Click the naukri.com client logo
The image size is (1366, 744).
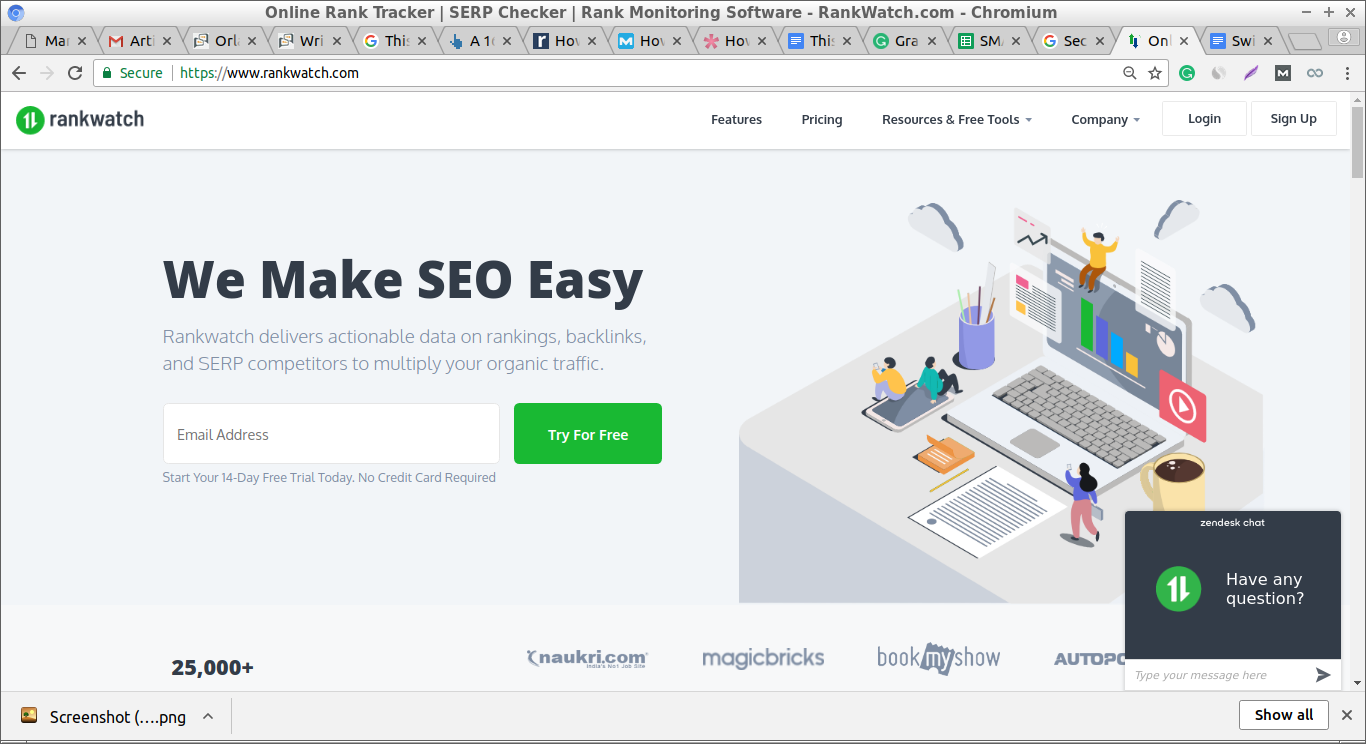pos(587,658)
